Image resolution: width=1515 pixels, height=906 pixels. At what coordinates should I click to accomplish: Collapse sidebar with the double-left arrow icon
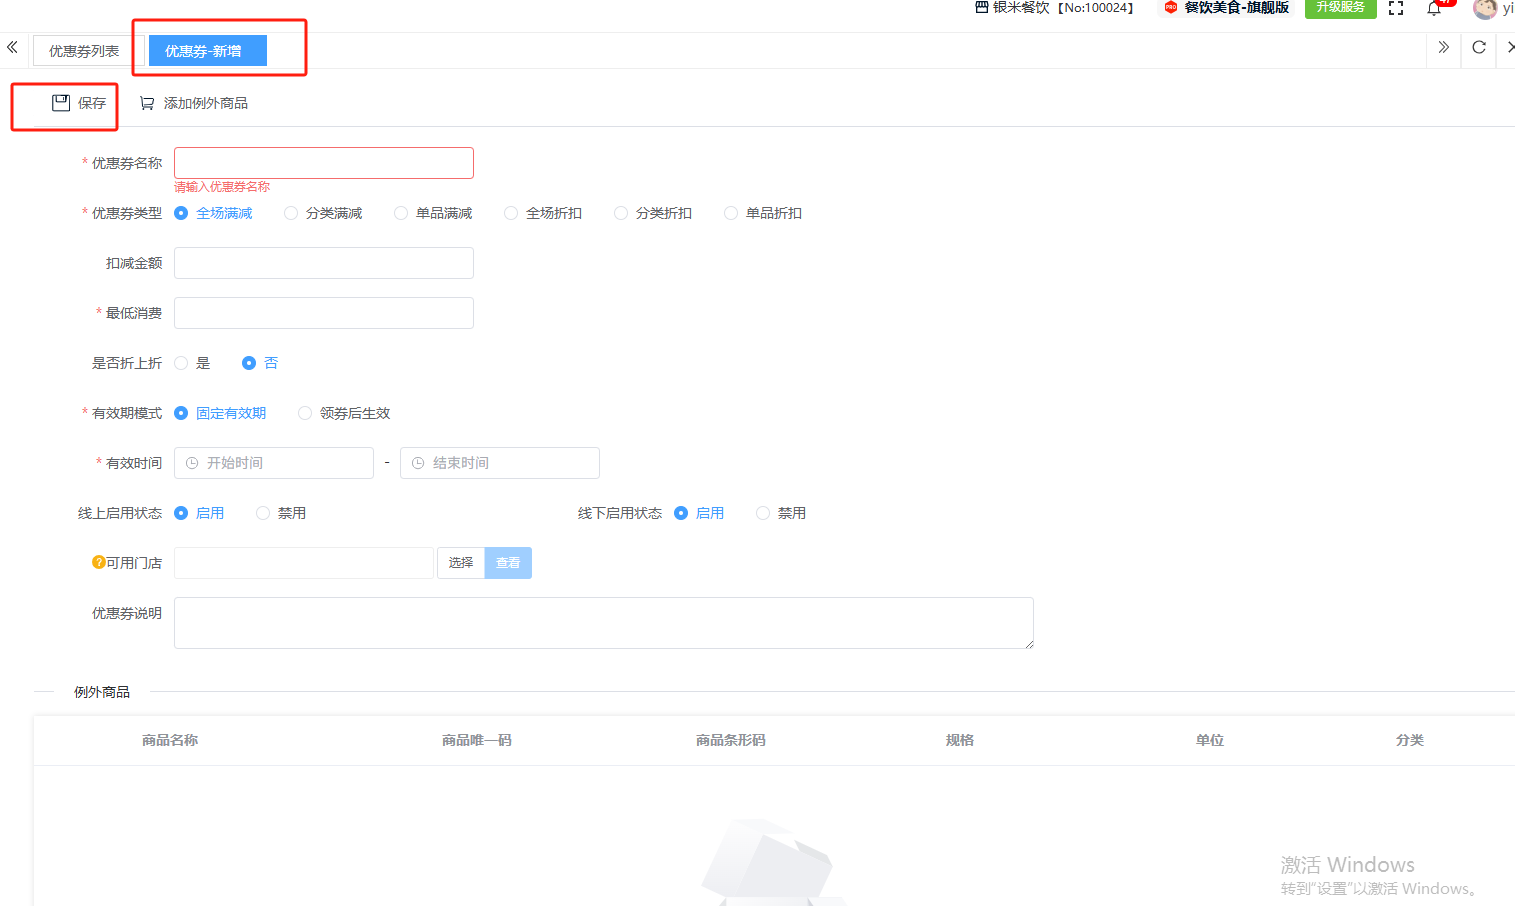(x=12, y=47)
